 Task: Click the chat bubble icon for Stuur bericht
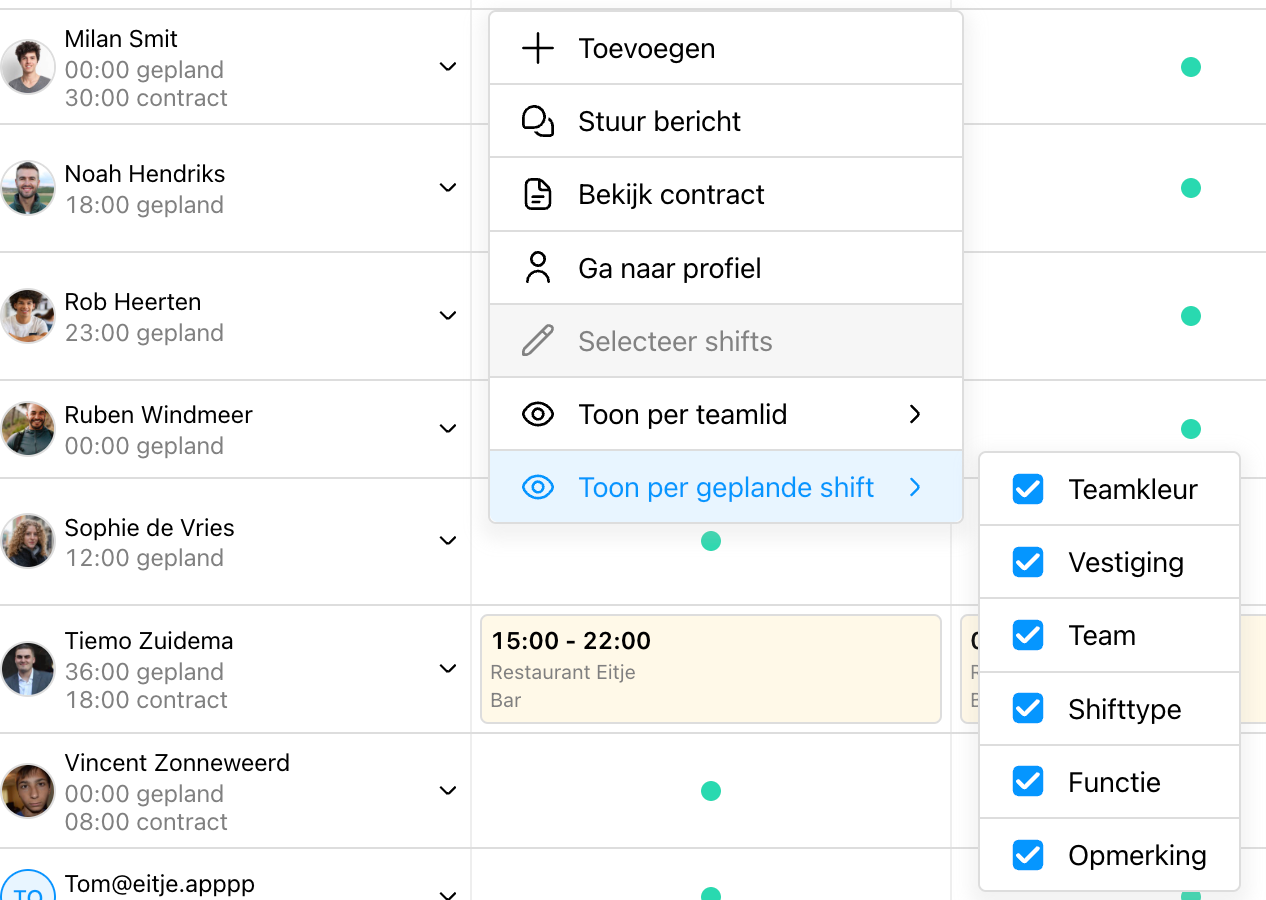click(538, 121)
